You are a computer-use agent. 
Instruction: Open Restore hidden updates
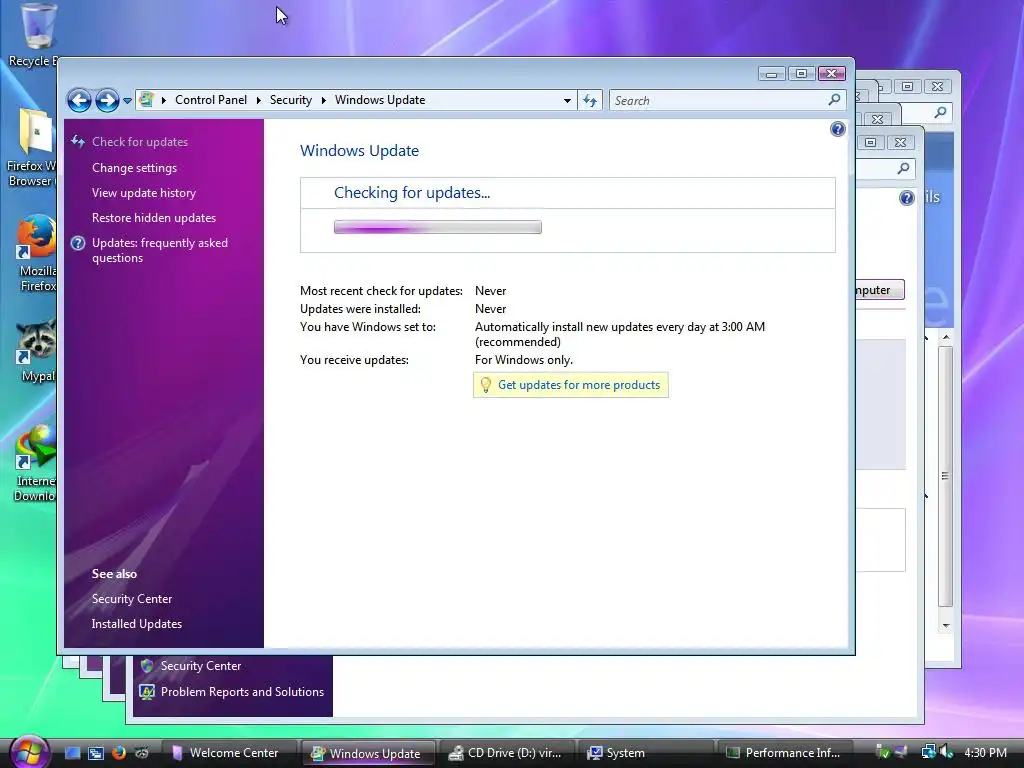pyautogui.click(x=153, y=217)
